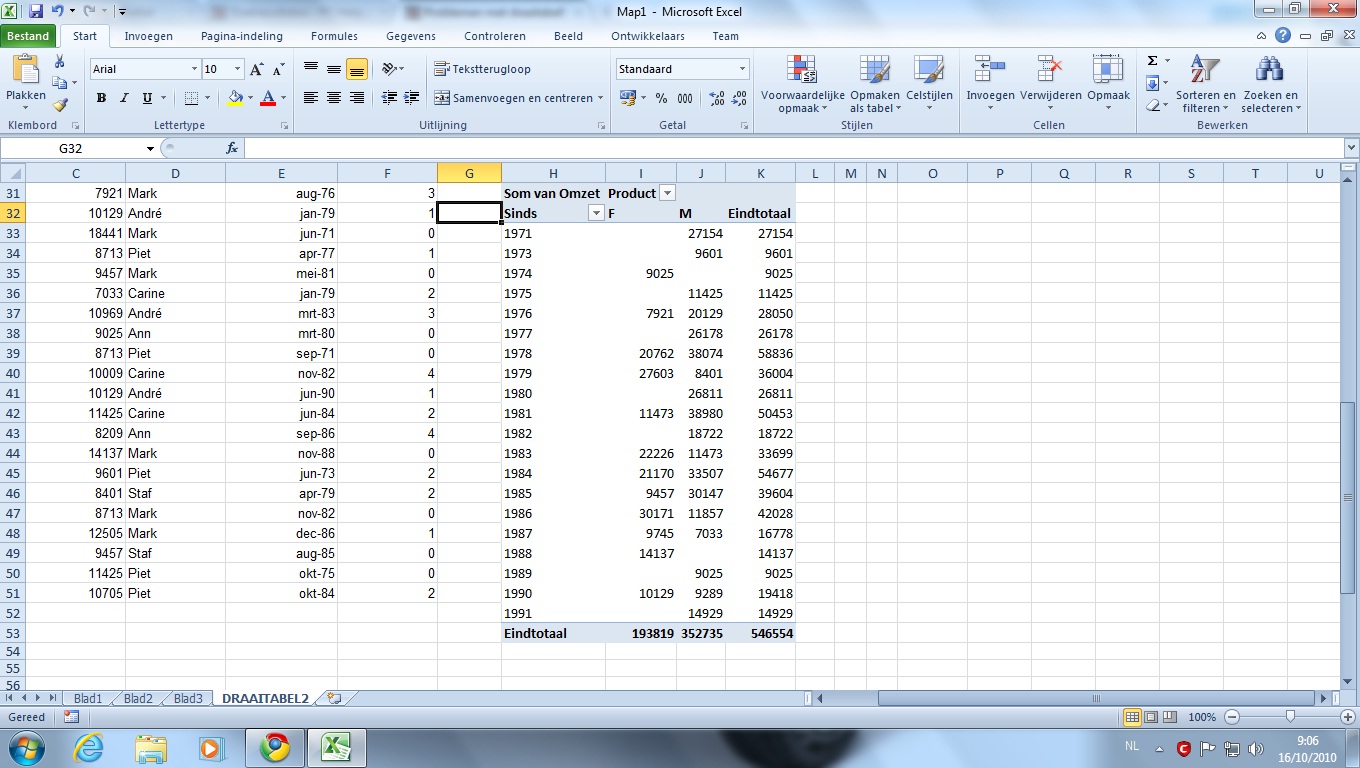Click the increase font size icon
Viewport: 1360px width, 768px height.
(x=257, y=70)
